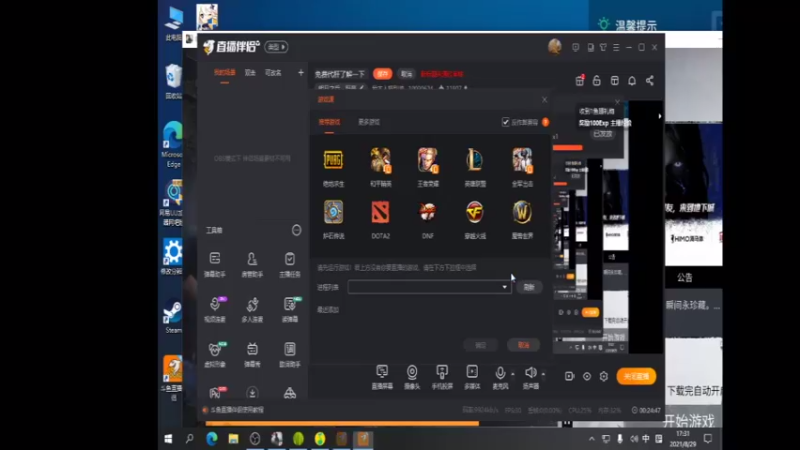Open the 斗鱼直播伴侣使用教程 tutorial link
Screen dimensions: 800x450
[x=237, y=410]
